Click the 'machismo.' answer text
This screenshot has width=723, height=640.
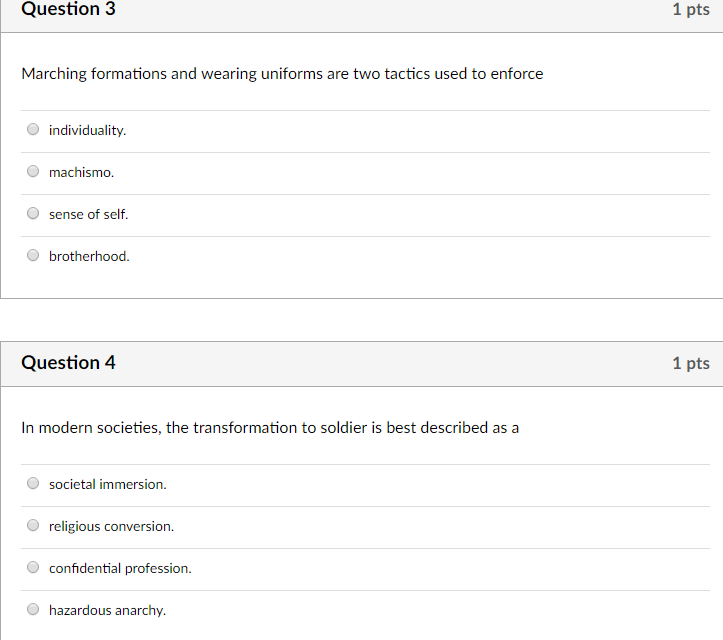click(x=82, y=172)
